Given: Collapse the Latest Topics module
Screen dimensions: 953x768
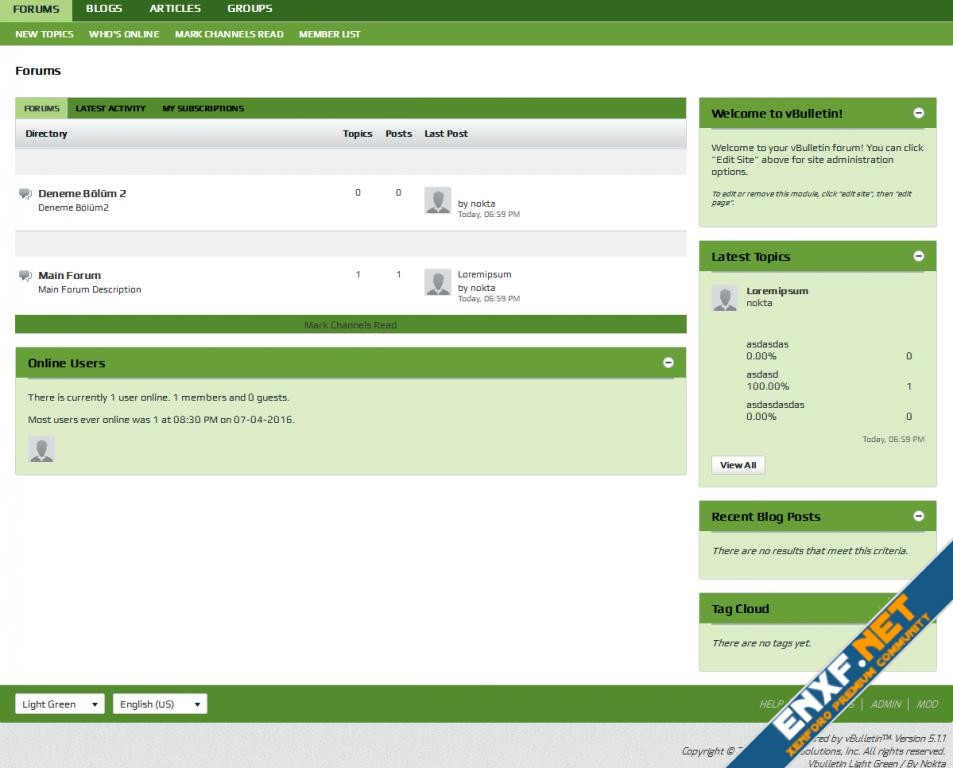Looking at the screenshot, I should point(918,256).
